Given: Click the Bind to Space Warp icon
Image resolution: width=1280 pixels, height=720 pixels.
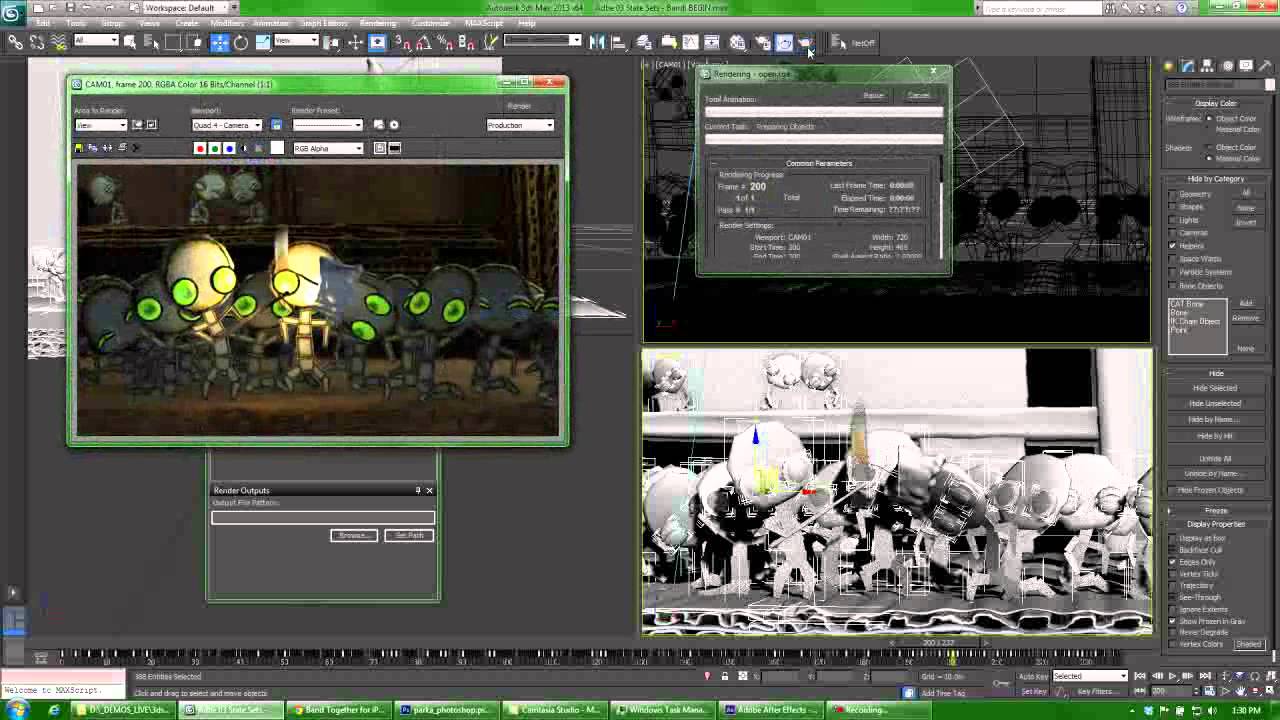Looking at the screenshot, I should (x=58, y=42).
